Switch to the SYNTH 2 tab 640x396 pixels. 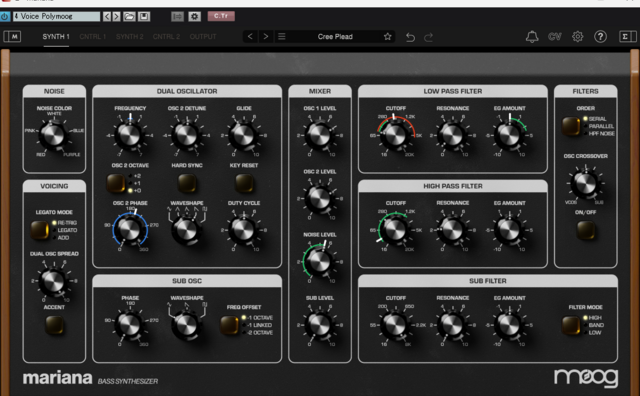[129, 37]
